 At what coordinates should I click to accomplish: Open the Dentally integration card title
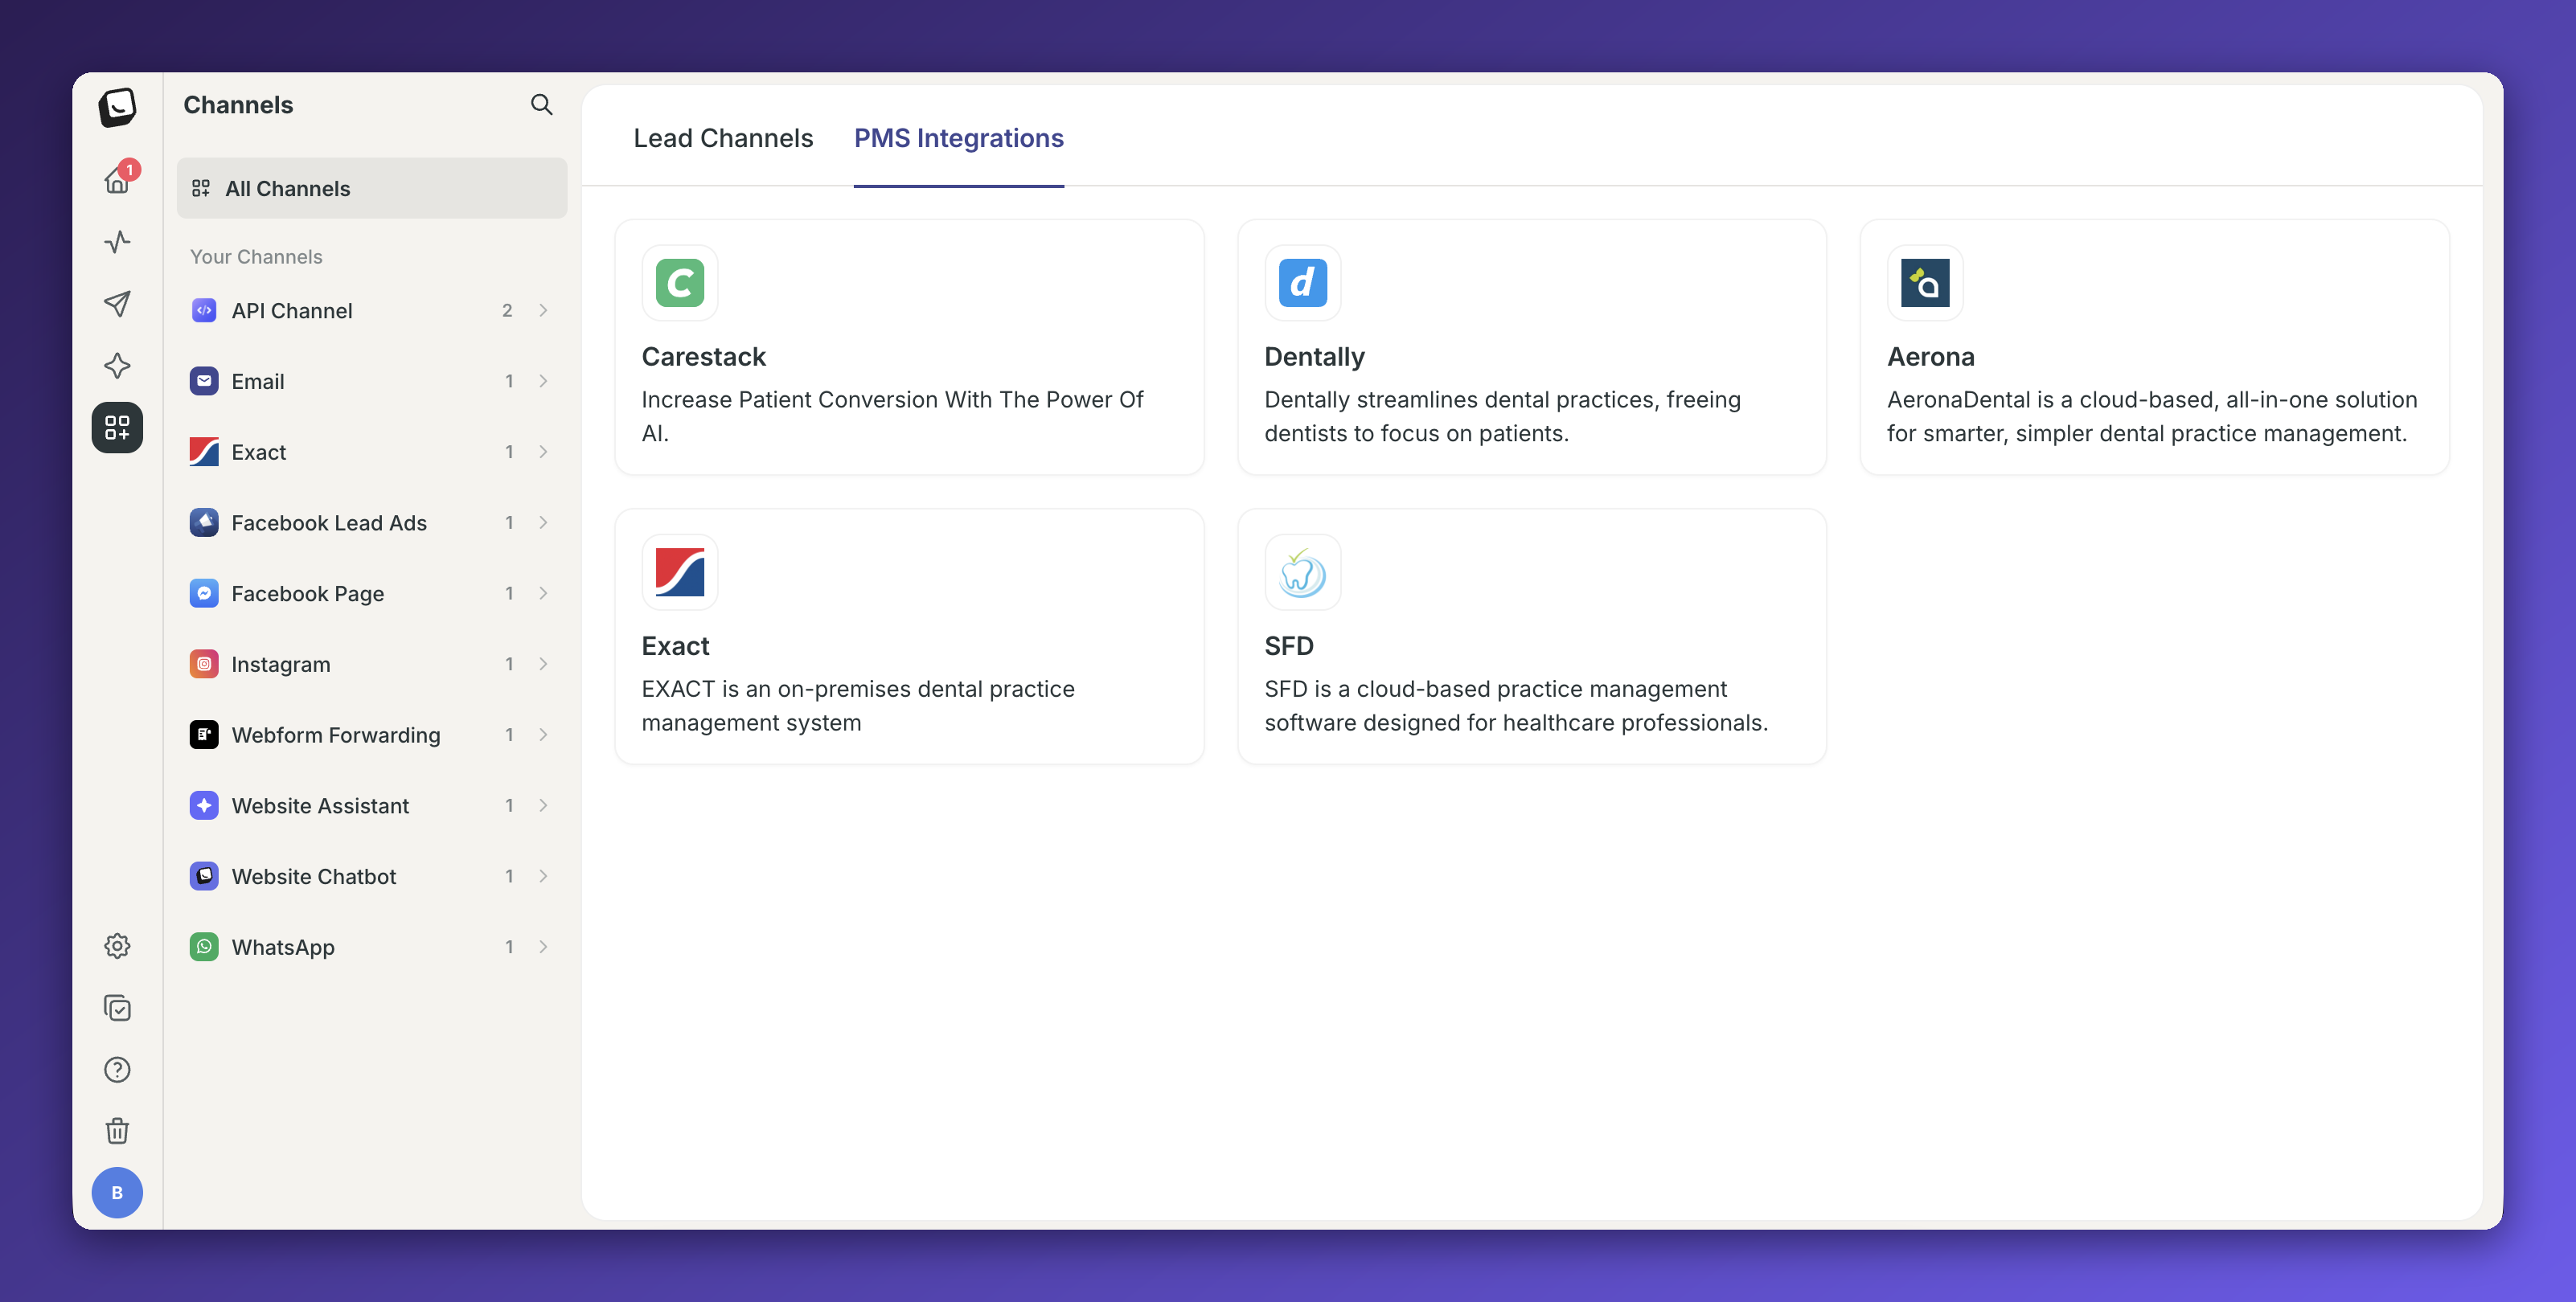point(1314,357)
